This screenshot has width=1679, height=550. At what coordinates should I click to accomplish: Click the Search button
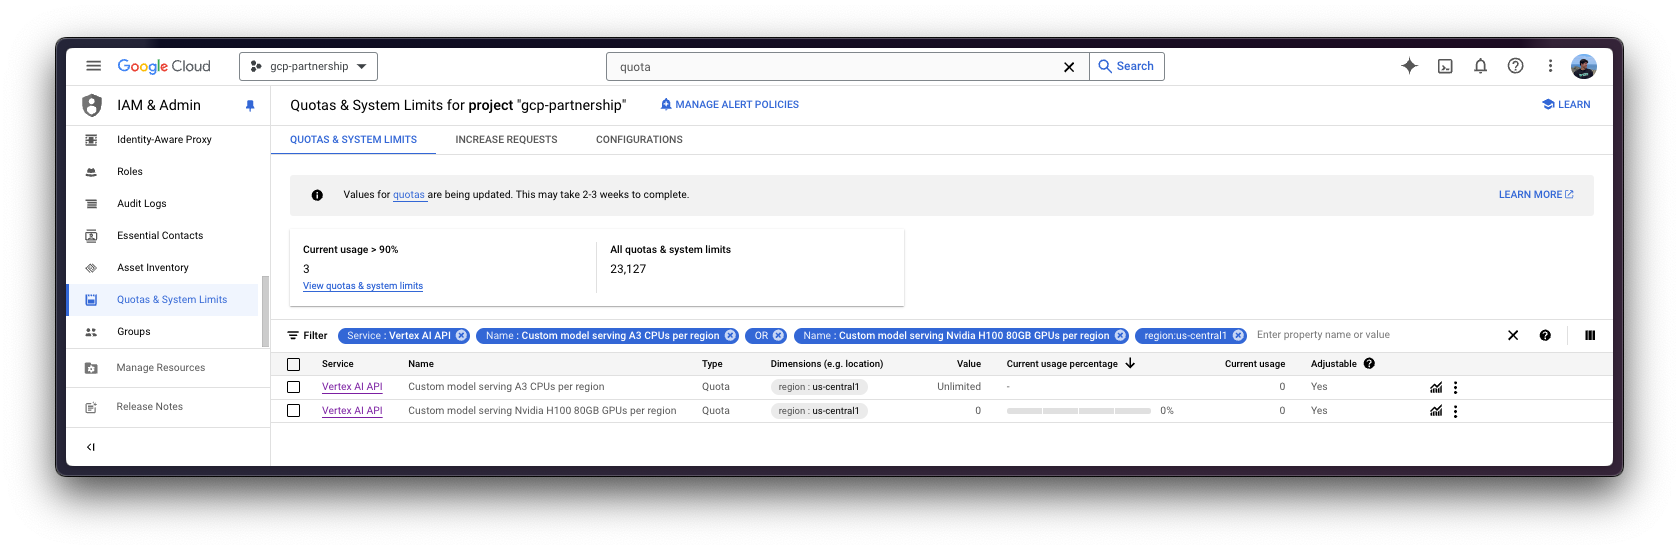coord(1126,66)
